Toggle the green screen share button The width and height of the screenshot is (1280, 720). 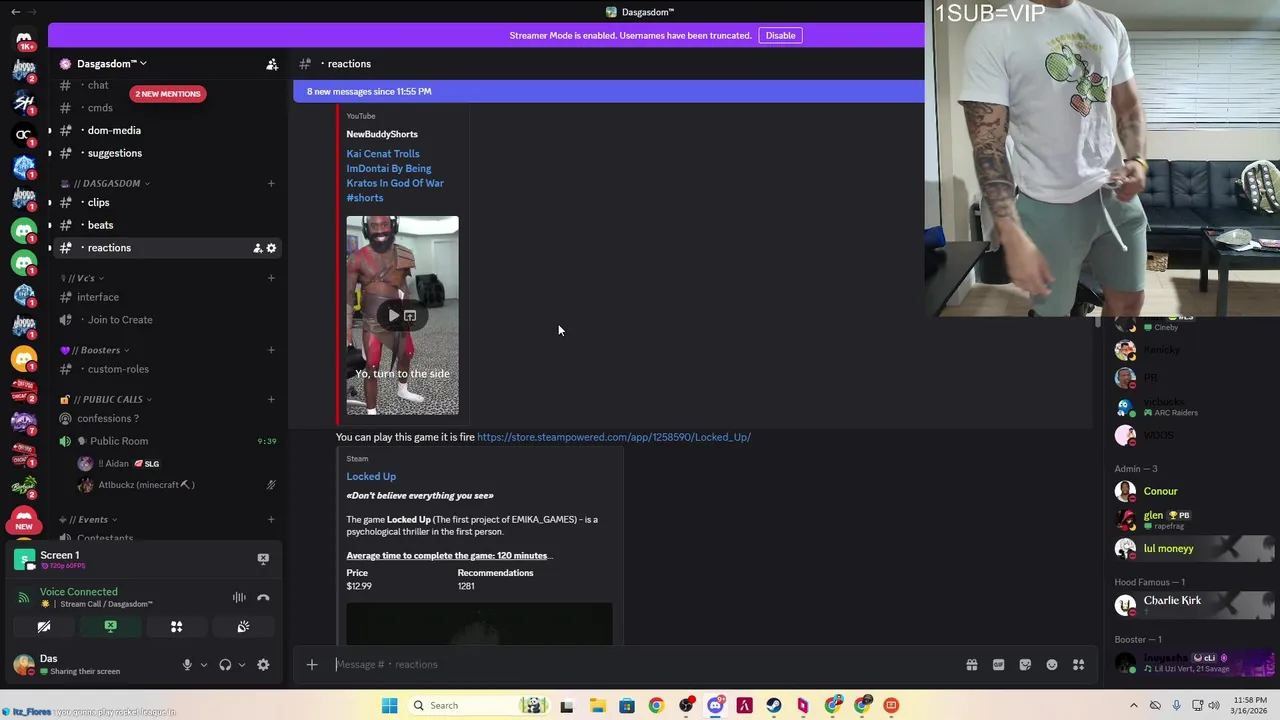(111, 627)
